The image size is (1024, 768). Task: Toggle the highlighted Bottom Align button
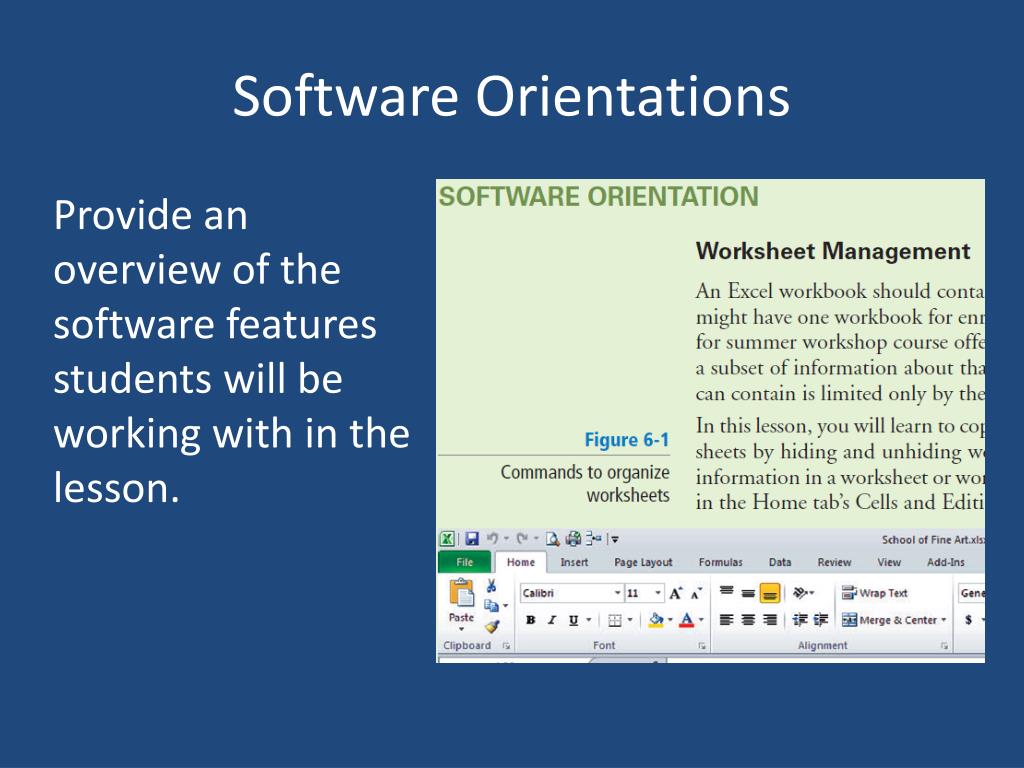pyautogui.click(x=770, y=593)
